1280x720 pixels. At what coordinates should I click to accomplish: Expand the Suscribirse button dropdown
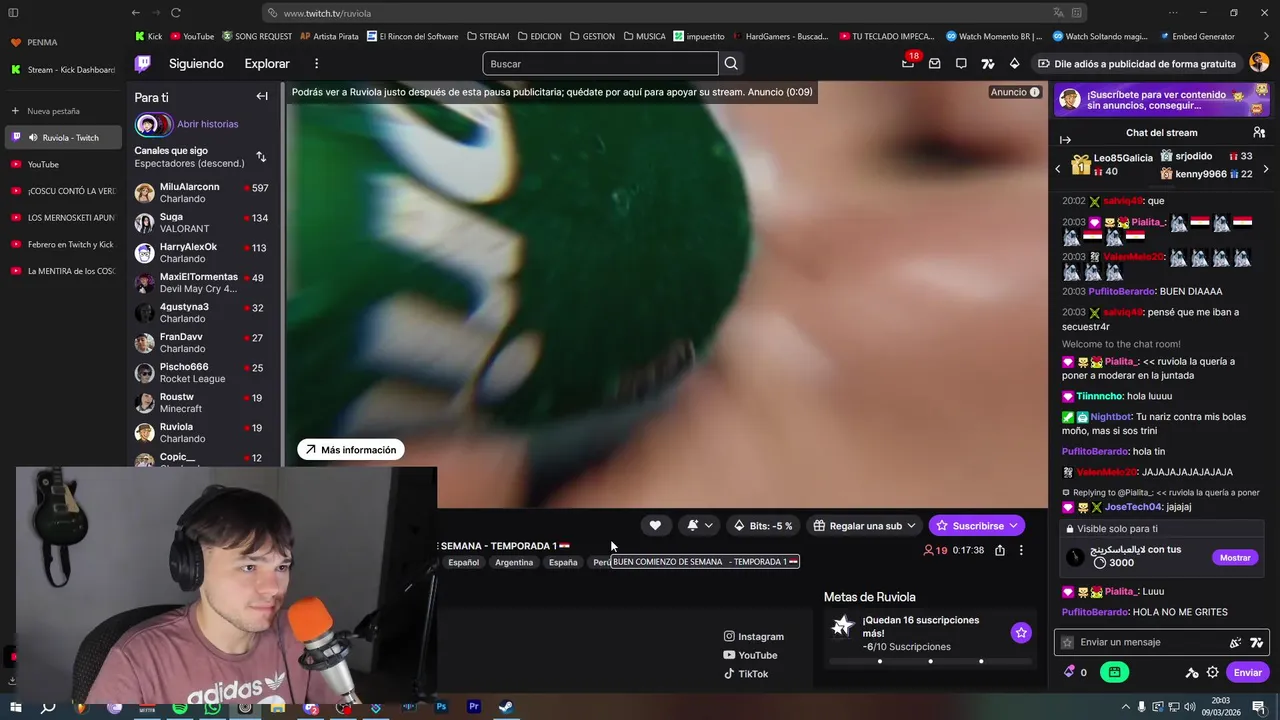(1013, 525)
